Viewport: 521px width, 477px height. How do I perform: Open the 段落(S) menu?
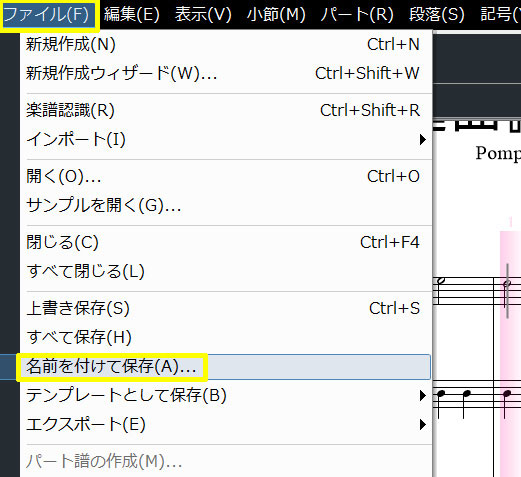(x=436, y=14)
